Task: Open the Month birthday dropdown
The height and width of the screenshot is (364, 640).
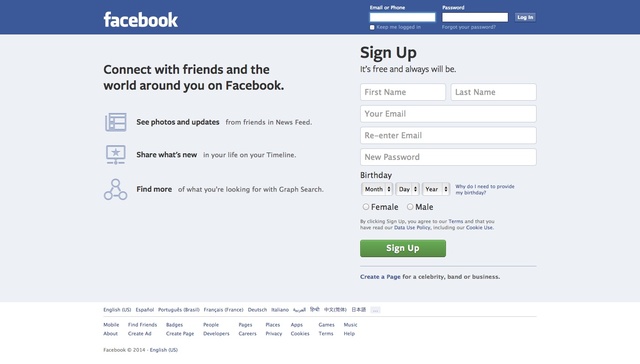Action: click(377, 189)
